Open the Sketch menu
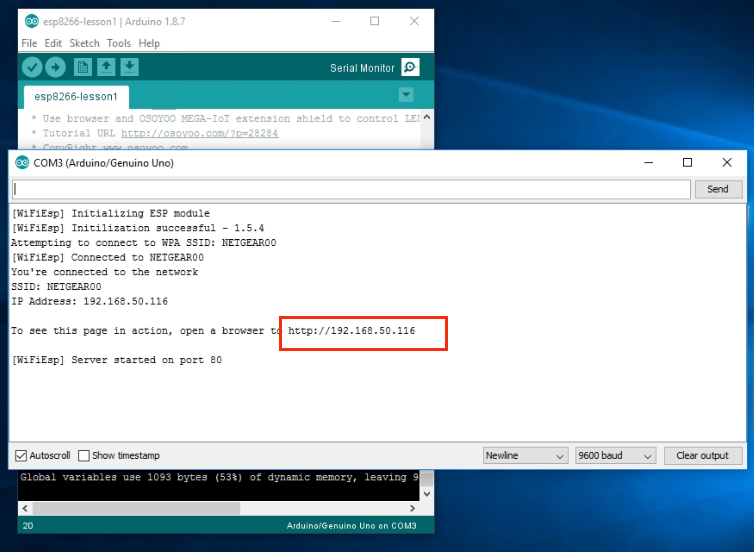Screen dimensions: 754x552 [84, 43]
